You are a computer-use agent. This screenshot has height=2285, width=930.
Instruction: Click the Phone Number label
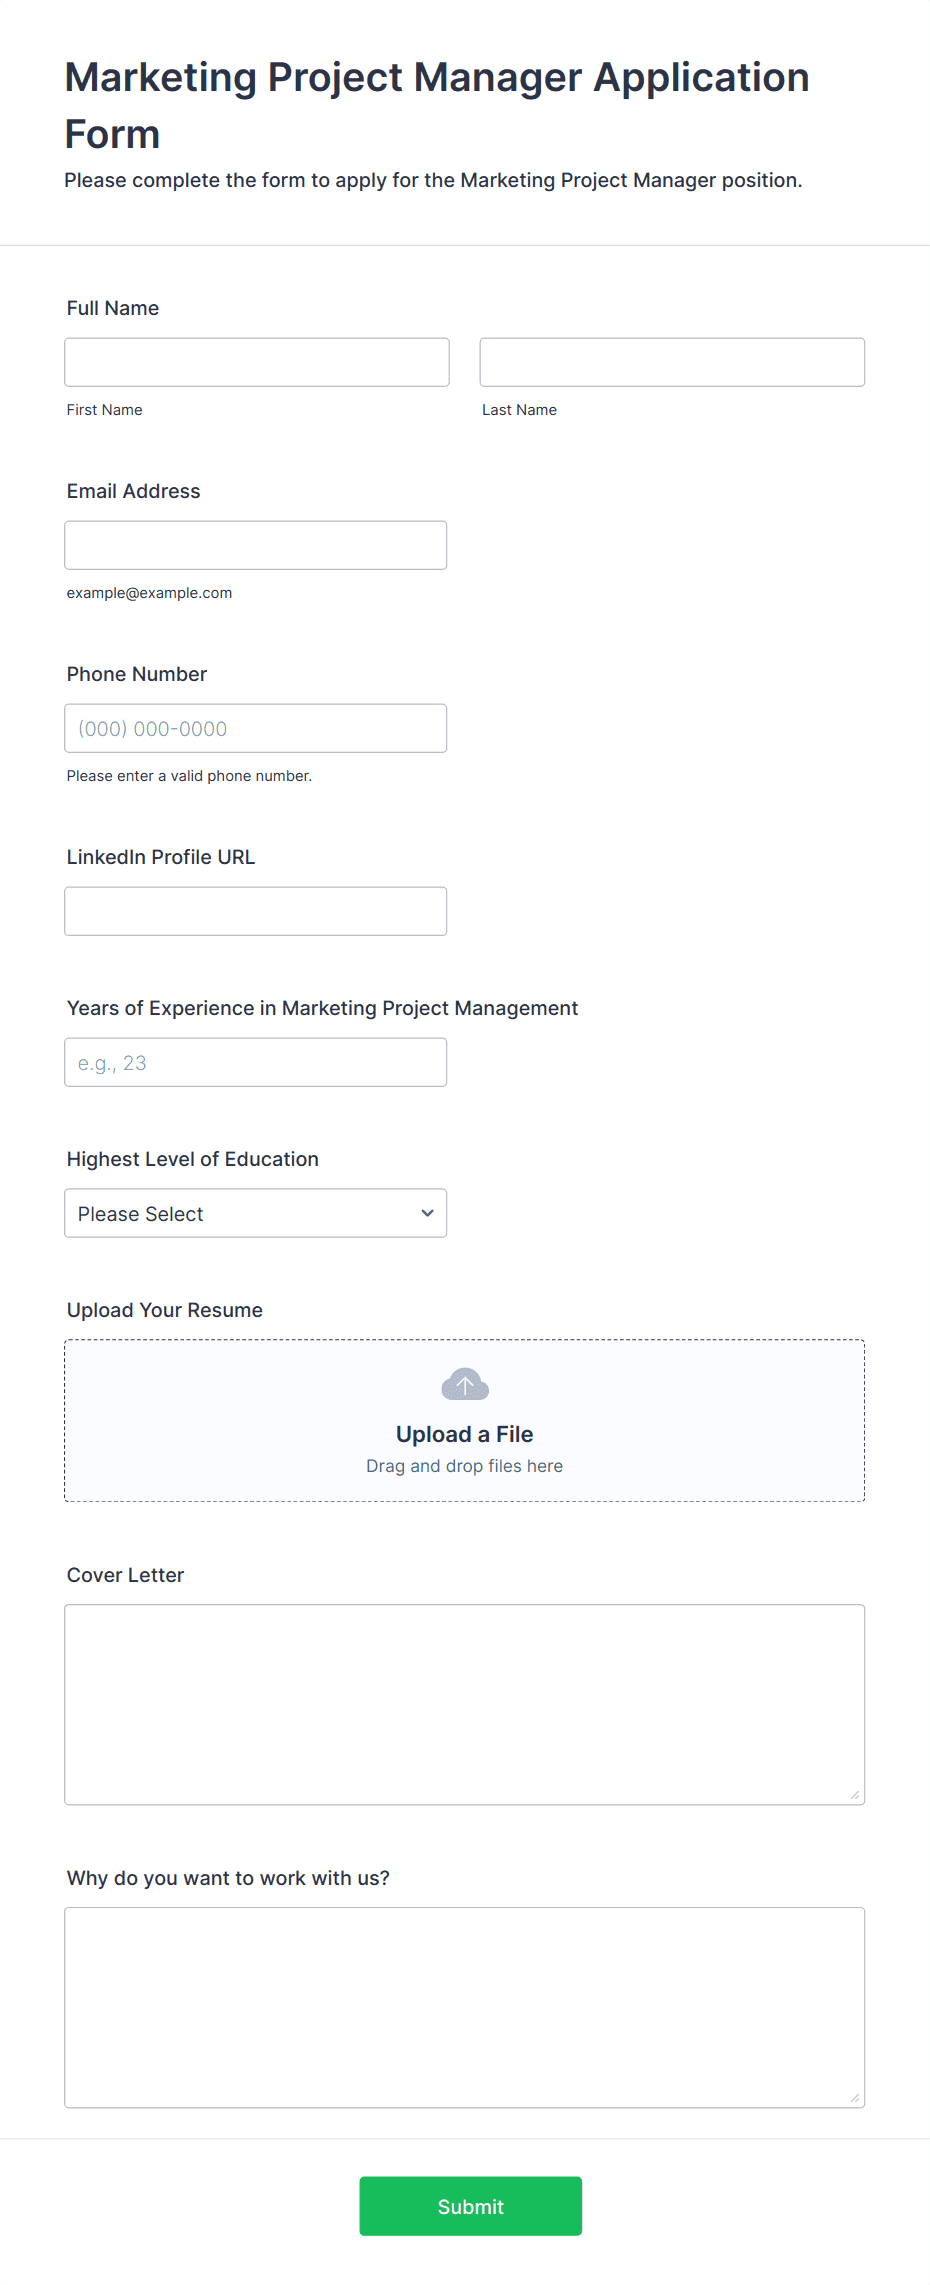137,674
